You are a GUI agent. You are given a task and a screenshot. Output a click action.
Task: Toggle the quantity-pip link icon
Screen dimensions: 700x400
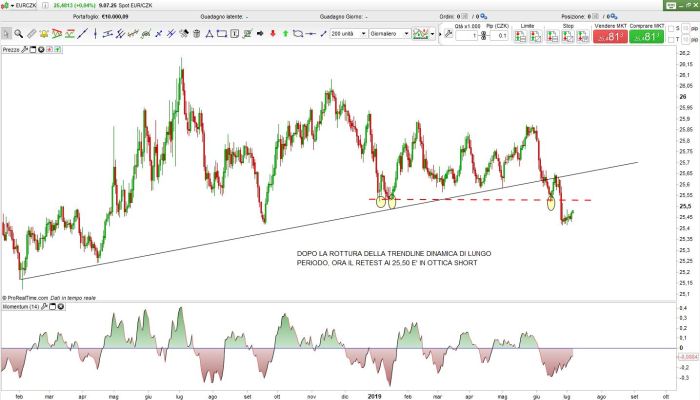pyautogui.click(x=485, y=35)
